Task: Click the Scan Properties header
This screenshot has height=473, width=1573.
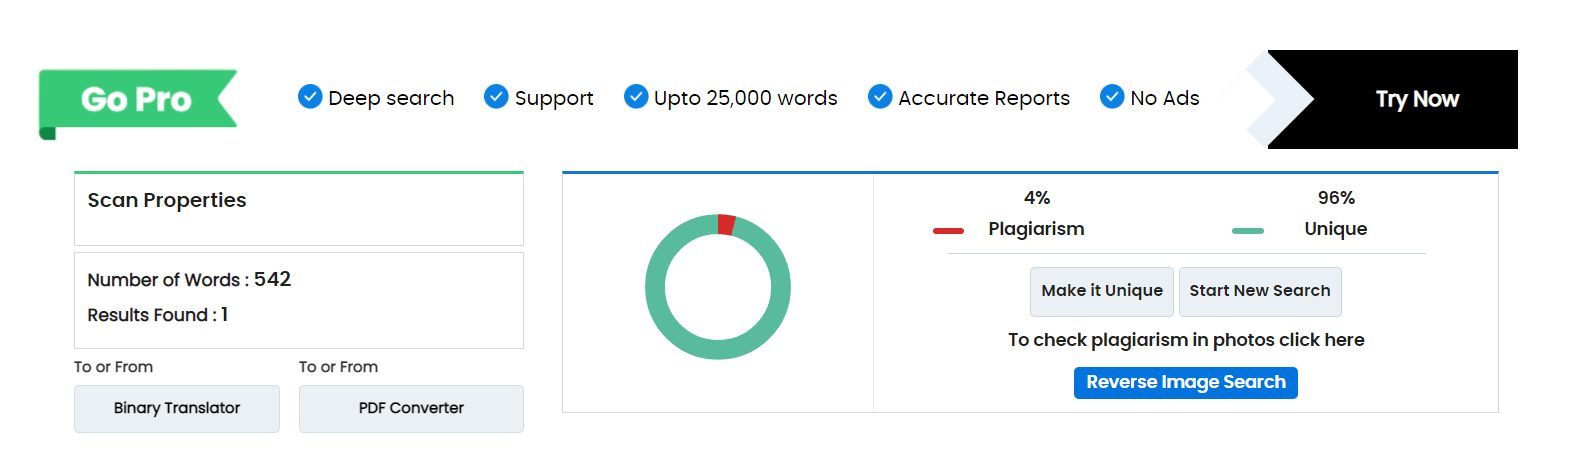Action: [167, 200]
